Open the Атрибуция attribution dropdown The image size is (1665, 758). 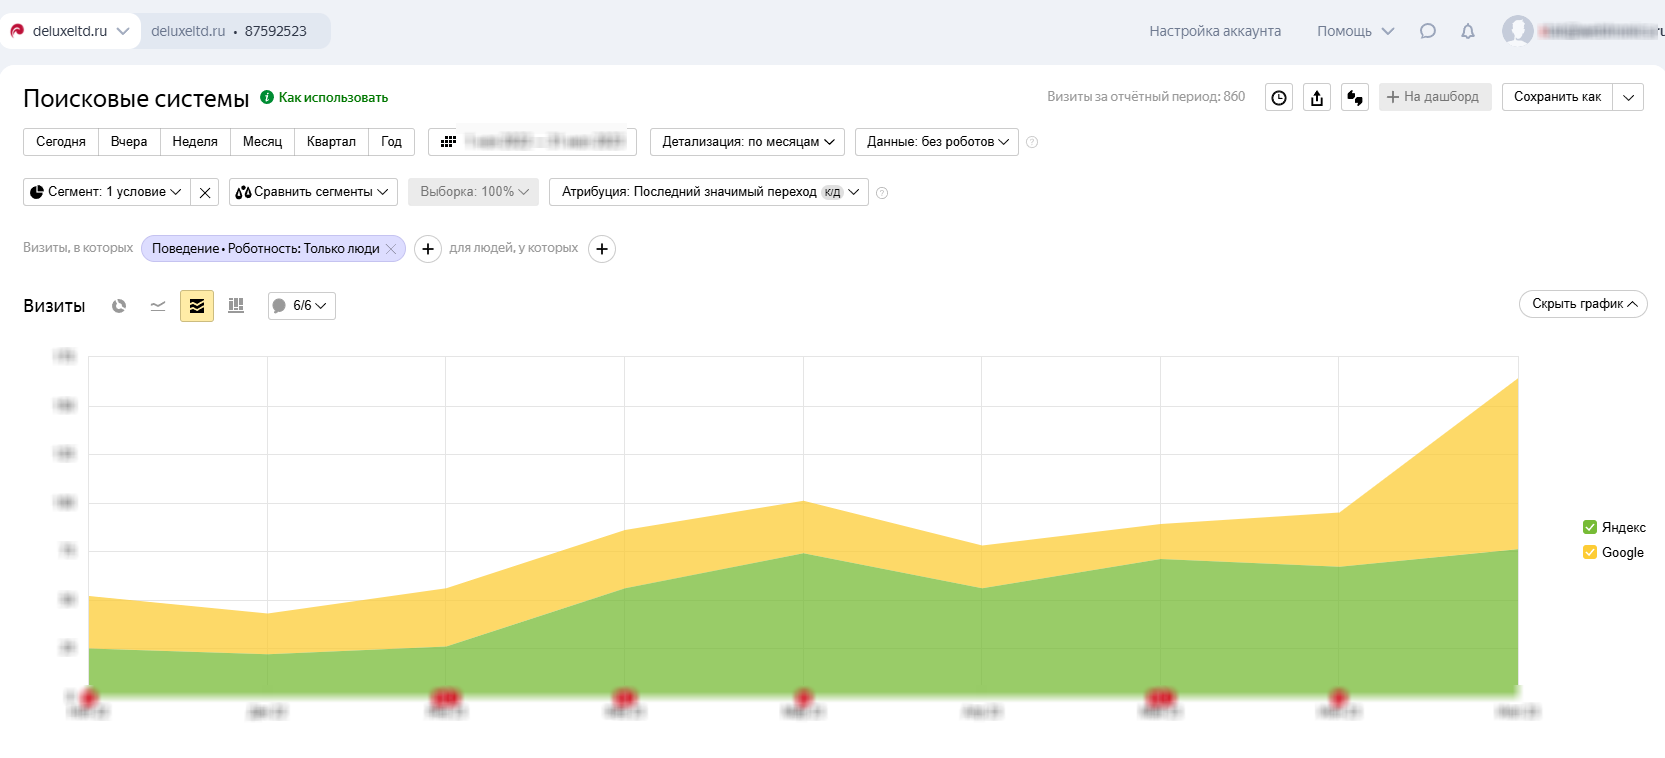(x=708, y=192)
